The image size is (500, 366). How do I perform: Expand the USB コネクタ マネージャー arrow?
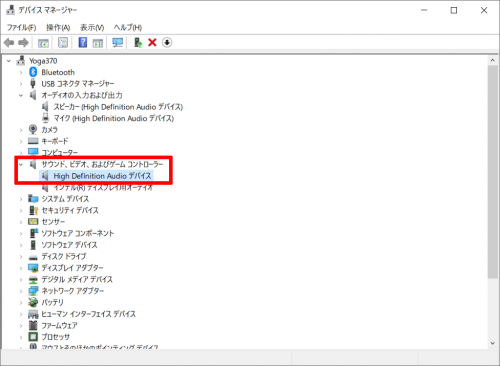coord(21,84)
